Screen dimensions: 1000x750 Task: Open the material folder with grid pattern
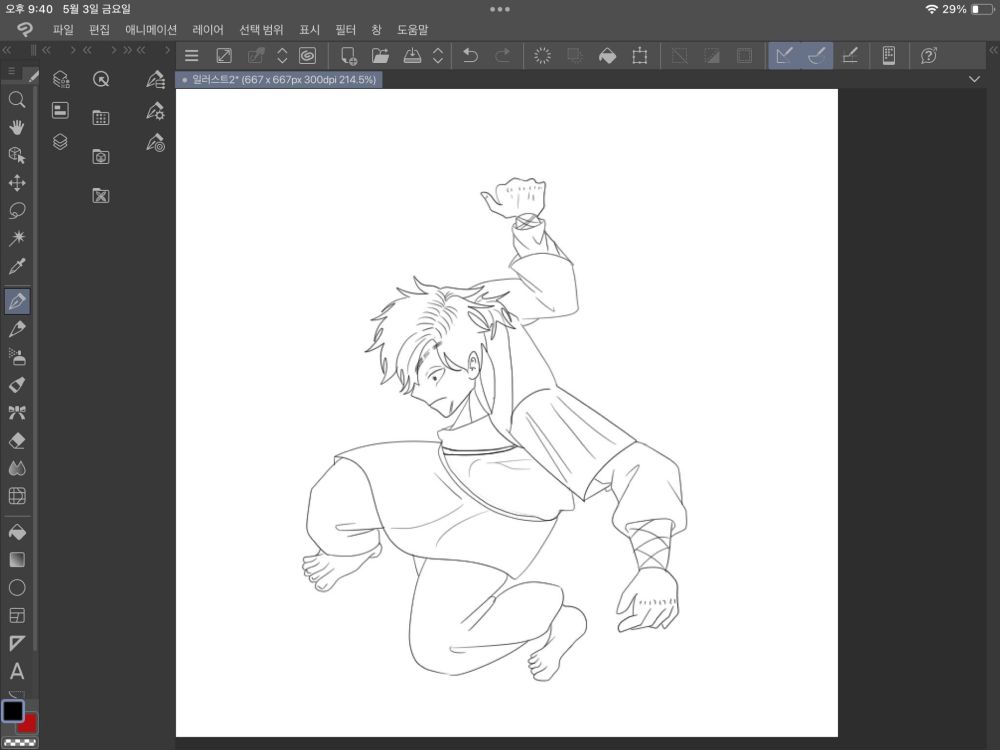pyautogui.click(x=101, y=117)
